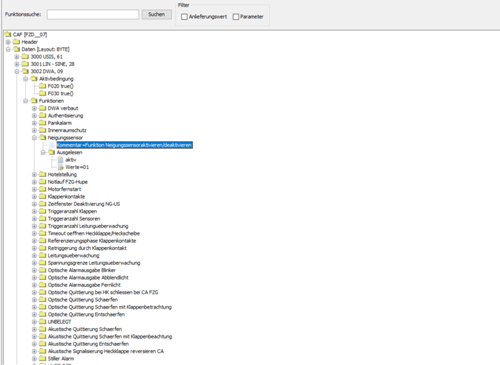Expand the Motorfernstart node
This screenshot has width=500, height=365.
34,189
